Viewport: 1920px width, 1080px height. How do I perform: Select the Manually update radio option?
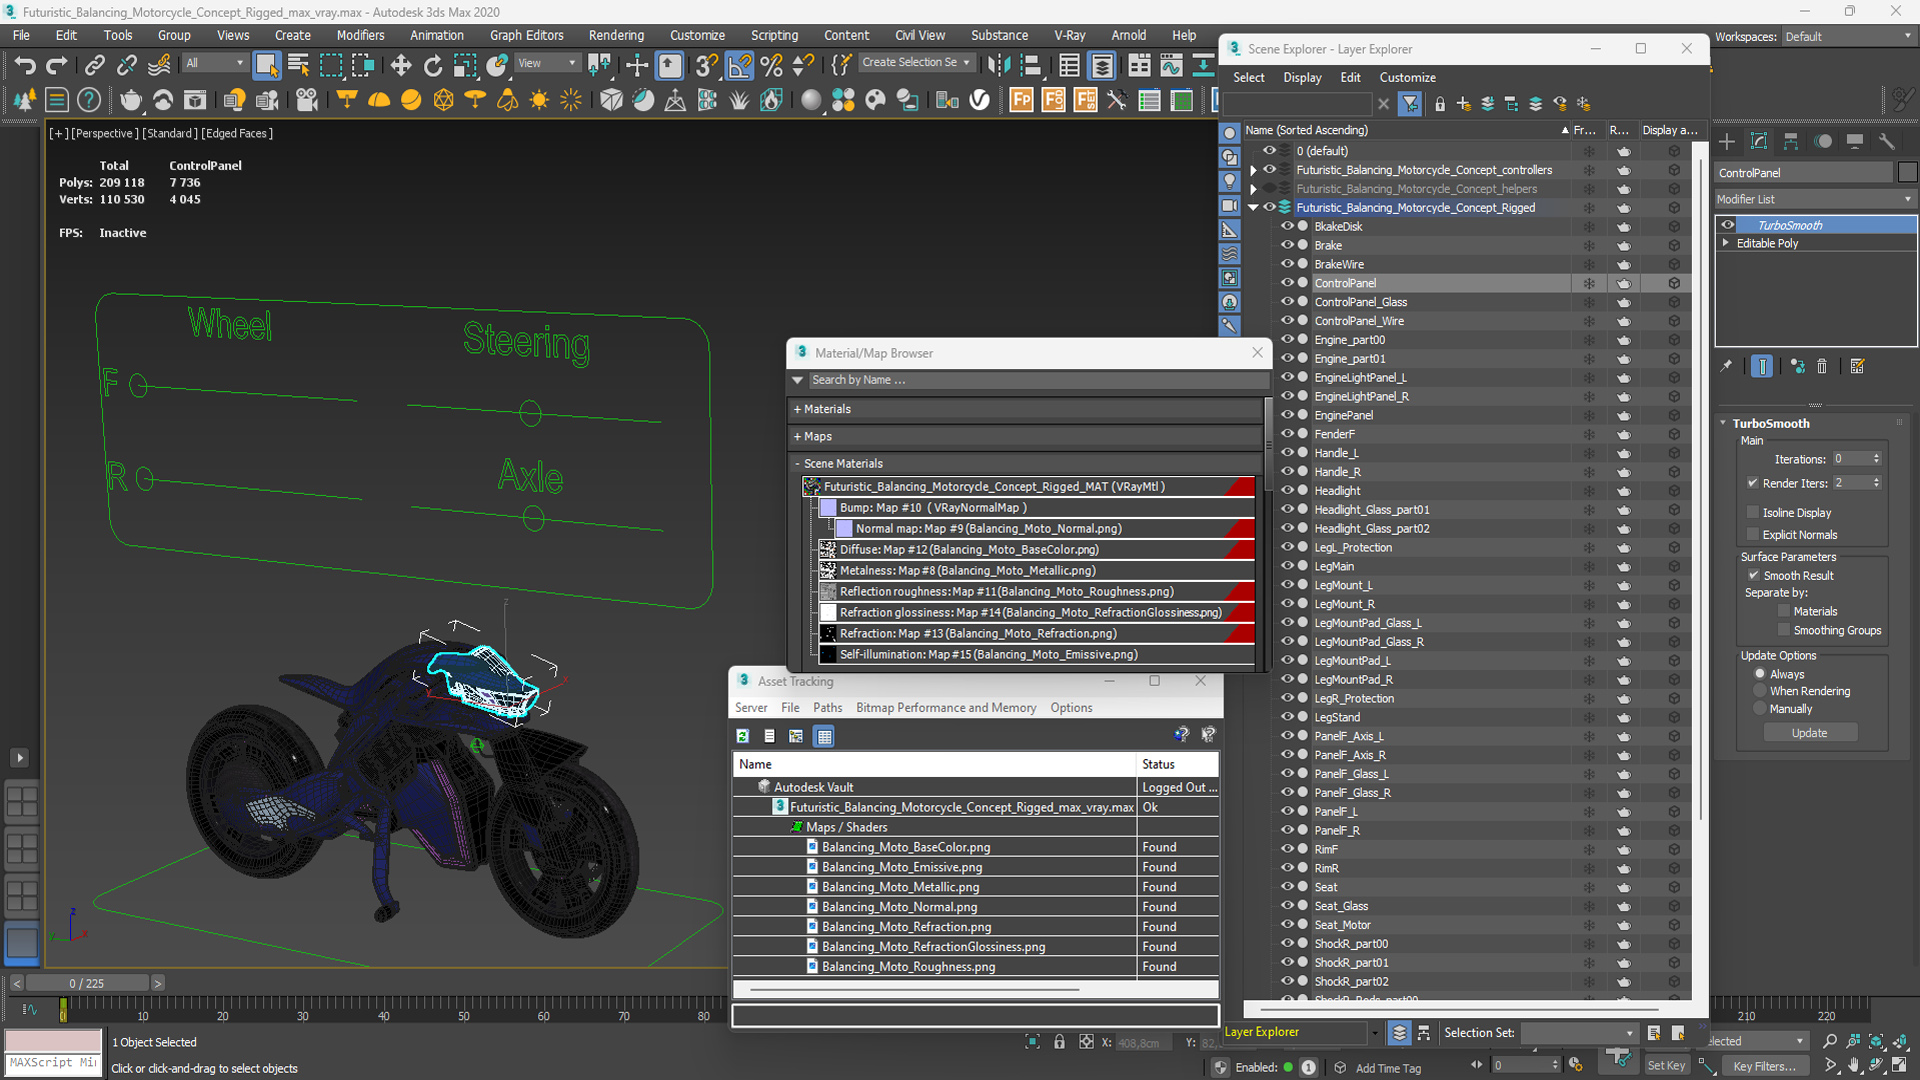[1760, 709]
